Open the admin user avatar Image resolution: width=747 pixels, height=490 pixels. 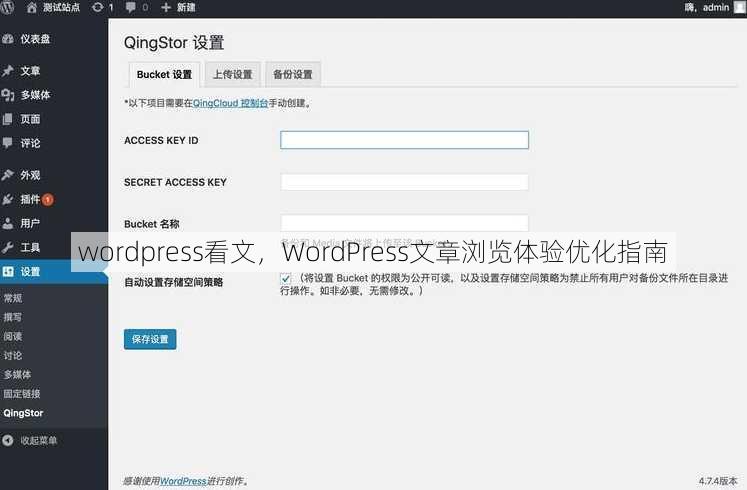point(740,7)
